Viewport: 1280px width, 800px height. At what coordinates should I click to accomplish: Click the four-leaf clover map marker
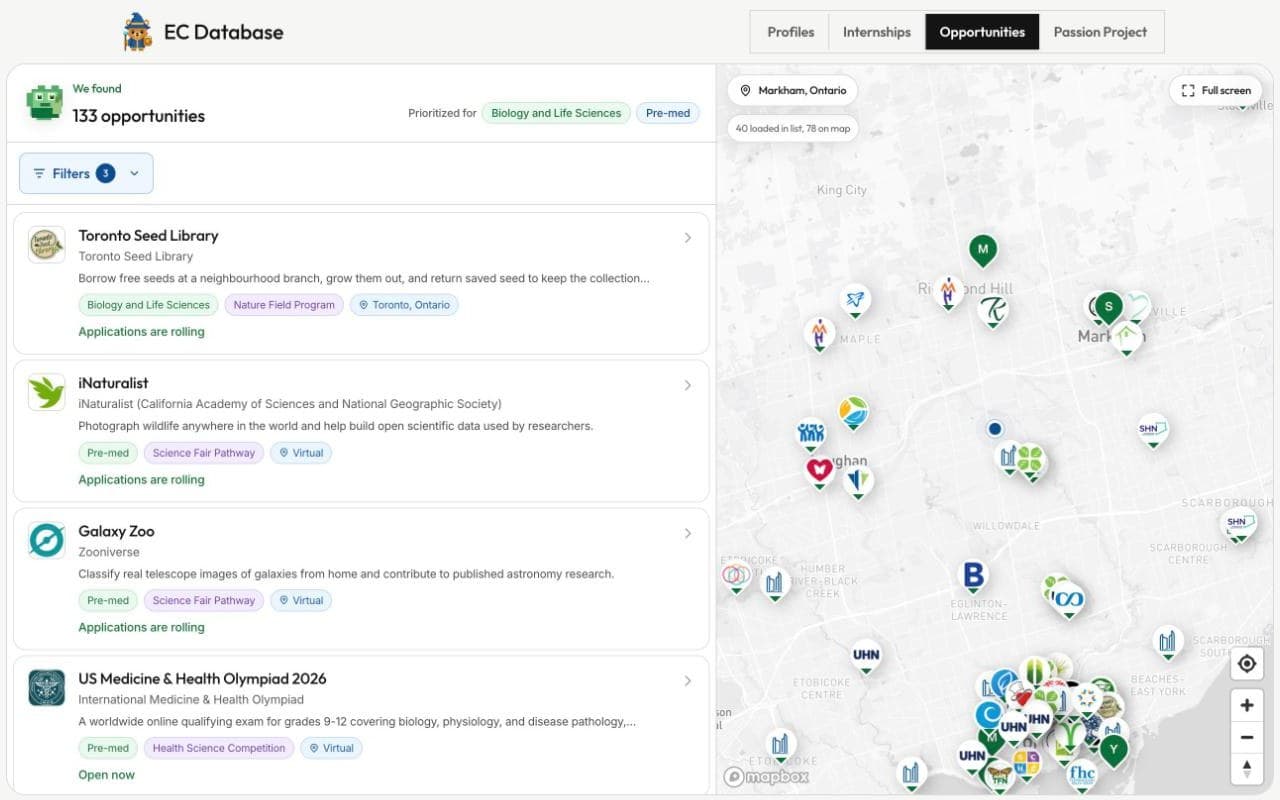tap(1030, 461)
